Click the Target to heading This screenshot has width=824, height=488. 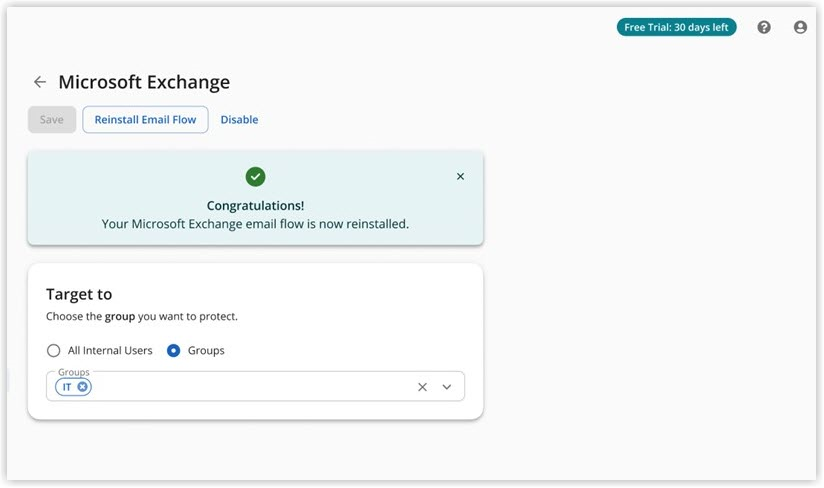[79, 295]
